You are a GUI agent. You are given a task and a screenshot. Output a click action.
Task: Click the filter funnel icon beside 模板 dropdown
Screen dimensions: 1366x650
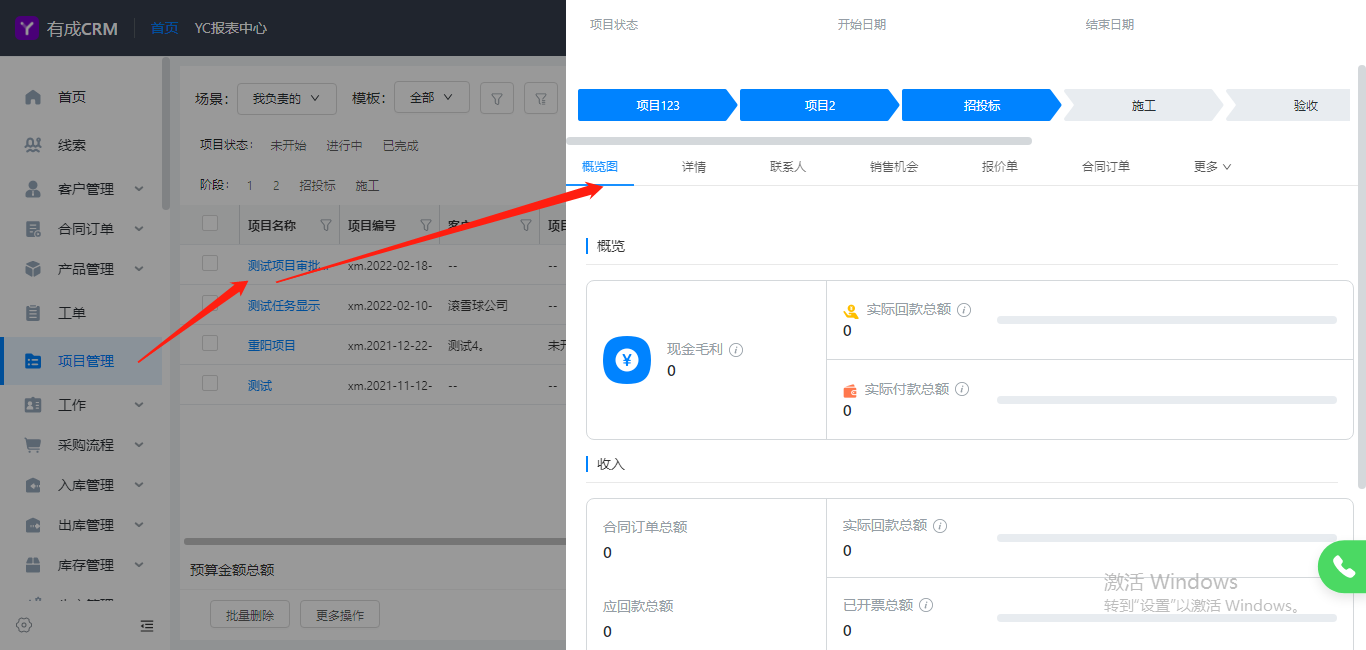click(x=498, y=98)
